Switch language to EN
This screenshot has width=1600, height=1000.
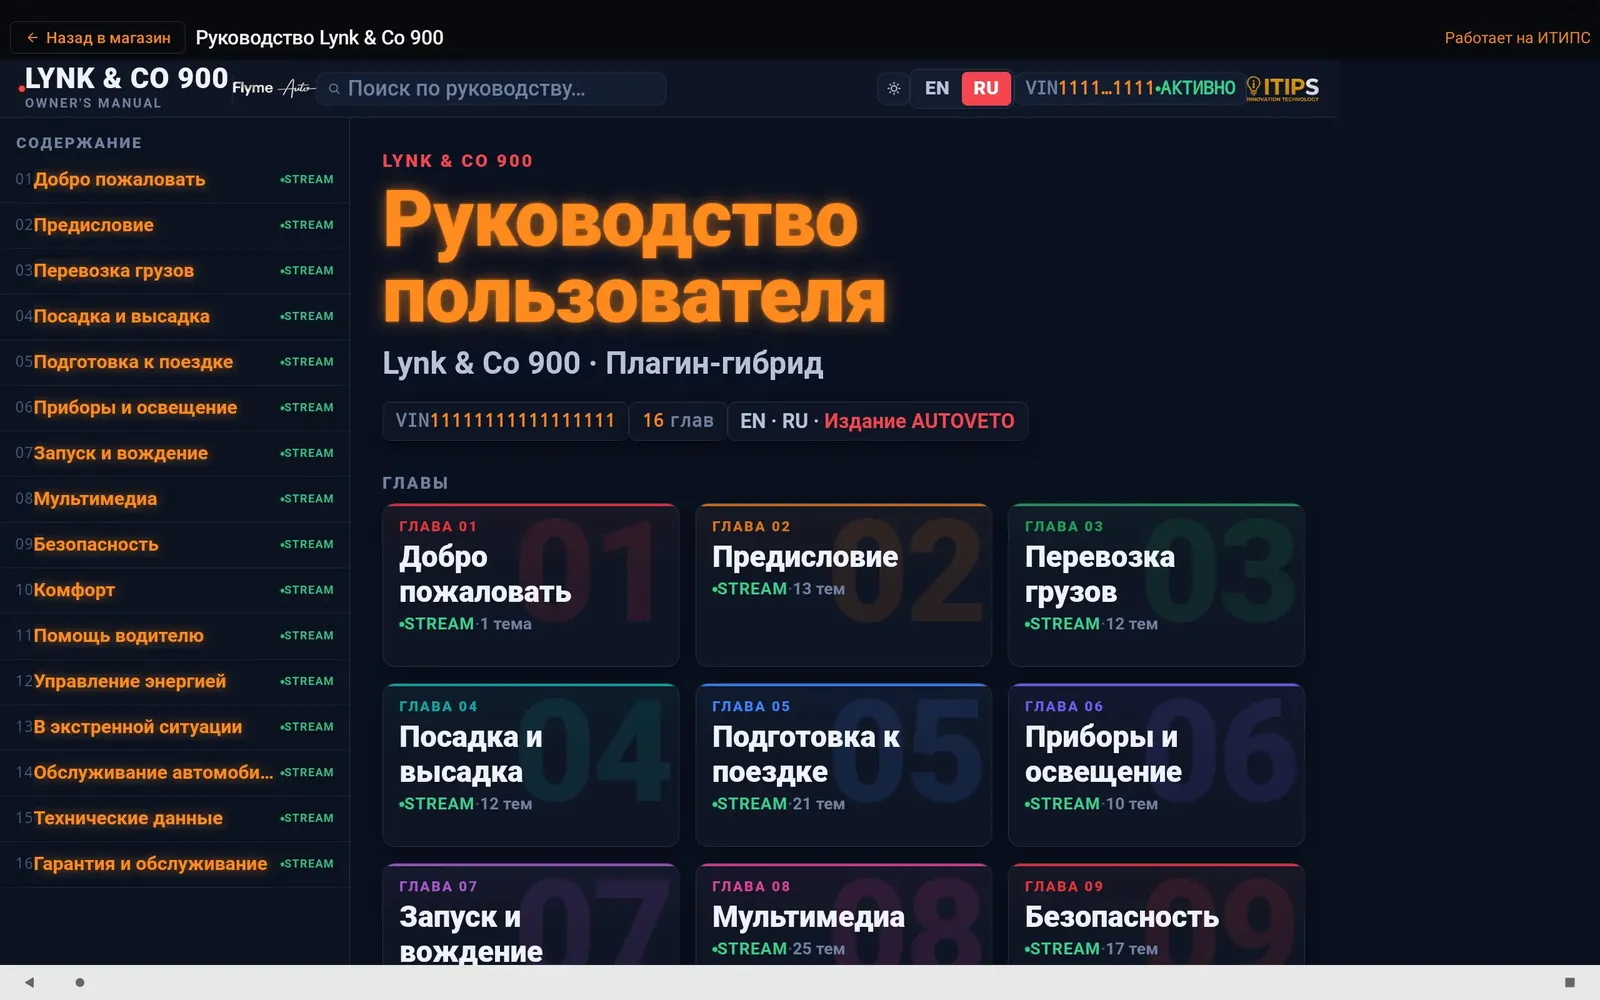[937, 88]
